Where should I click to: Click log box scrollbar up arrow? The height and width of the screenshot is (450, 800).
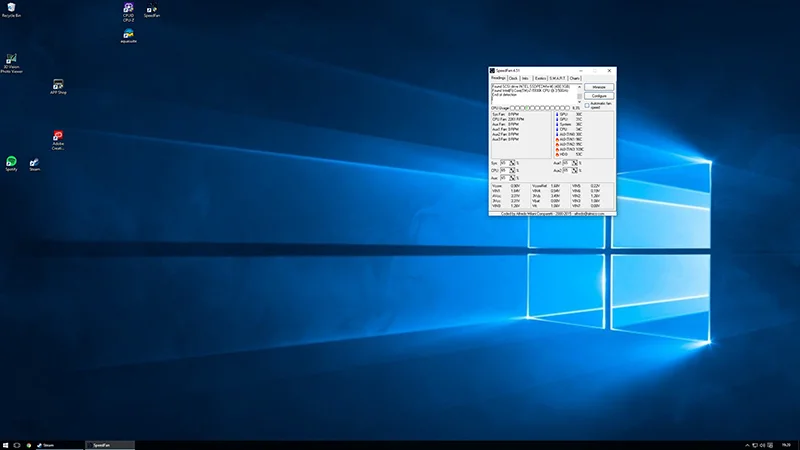click(x=580, y=87)
